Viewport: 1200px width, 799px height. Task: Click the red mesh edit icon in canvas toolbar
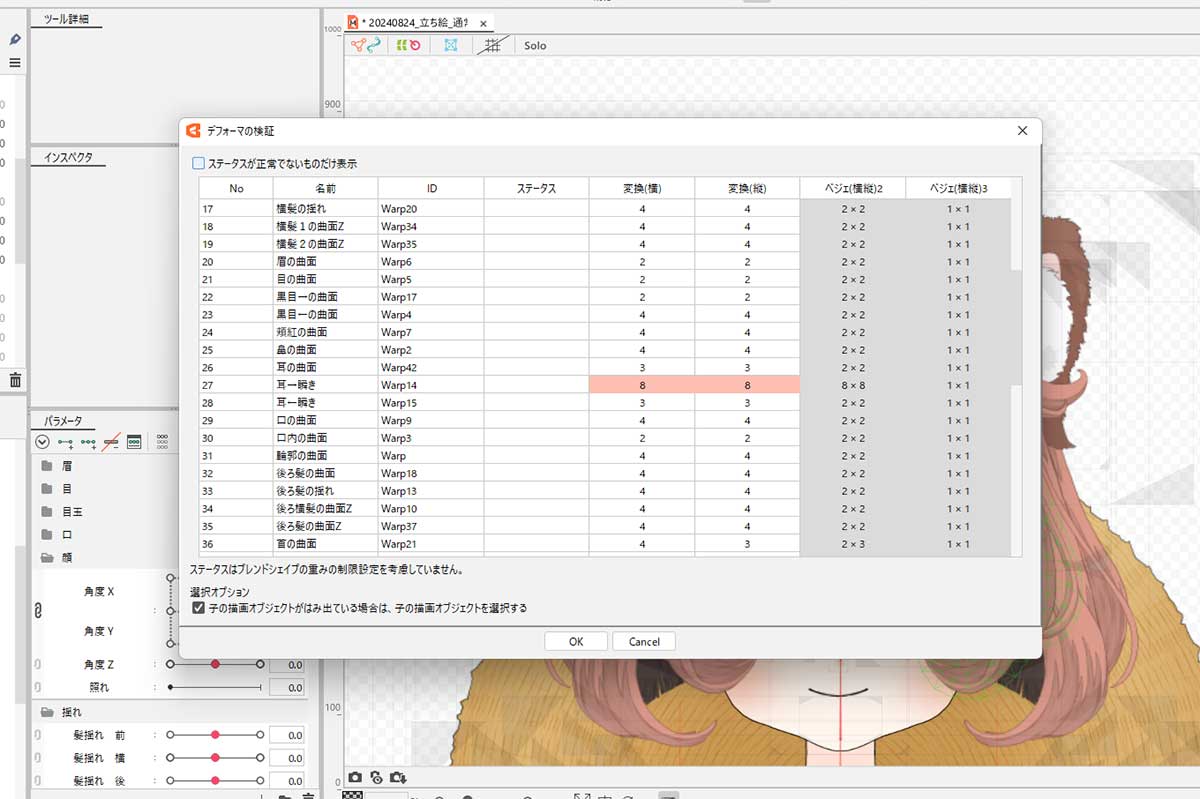tap(358, 45)
